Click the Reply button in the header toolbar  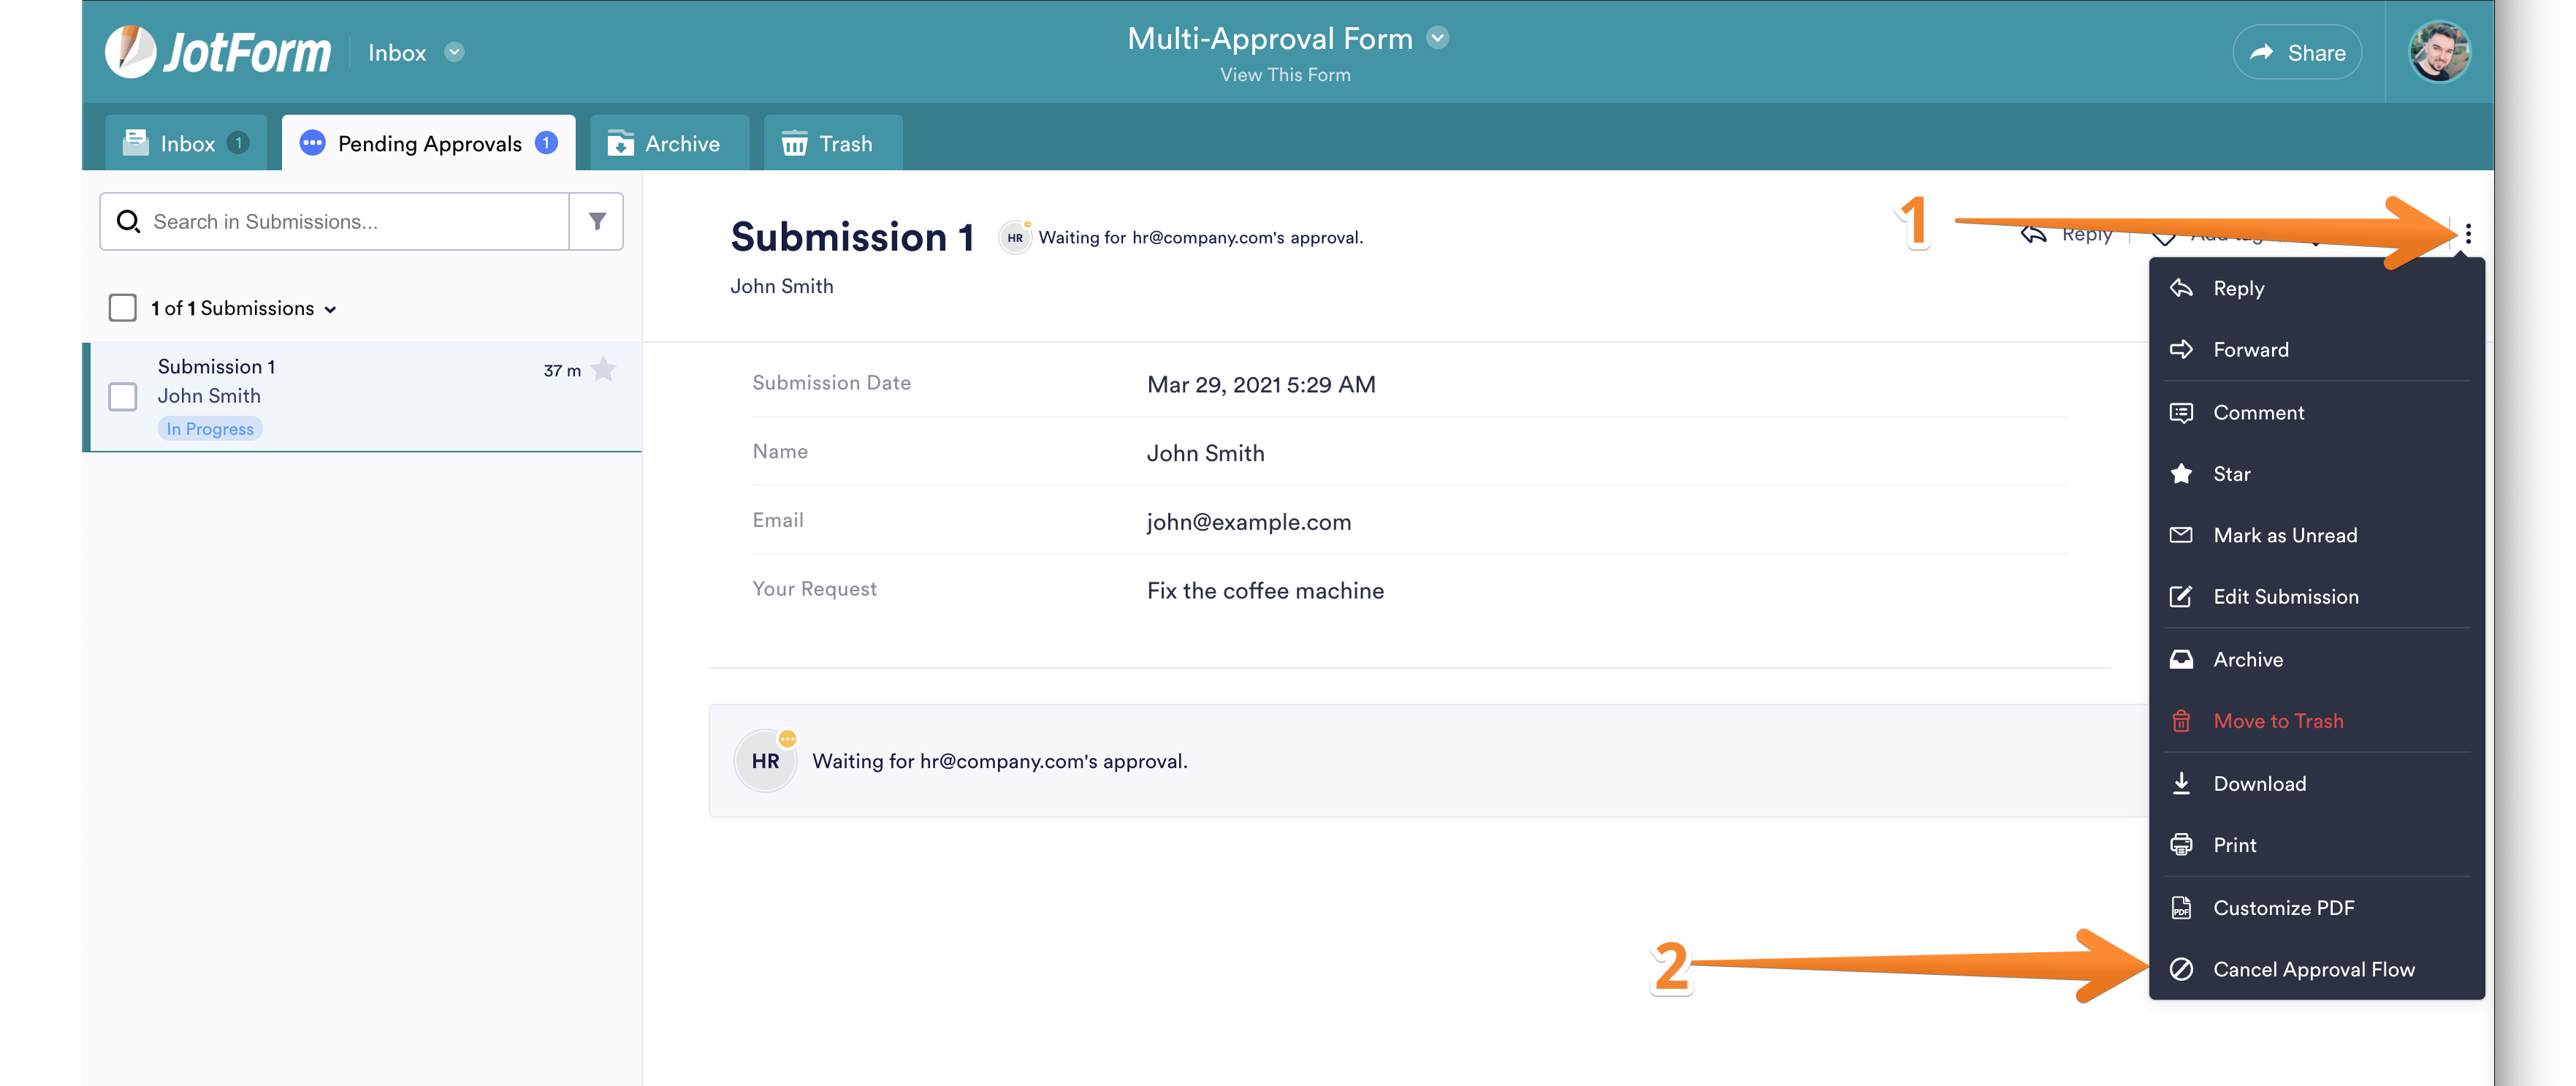pos(2068,235)
